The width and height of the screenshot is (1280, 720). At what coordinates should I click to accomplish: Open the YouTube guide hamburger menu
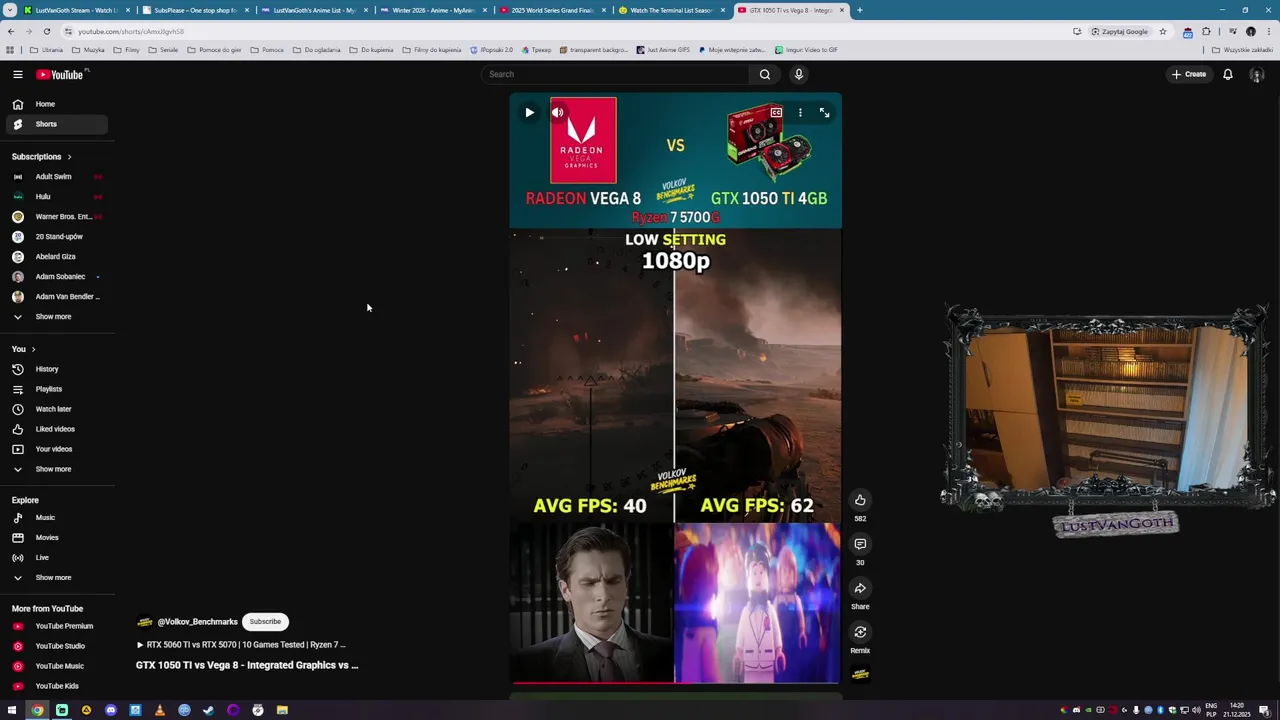(17, 74)
